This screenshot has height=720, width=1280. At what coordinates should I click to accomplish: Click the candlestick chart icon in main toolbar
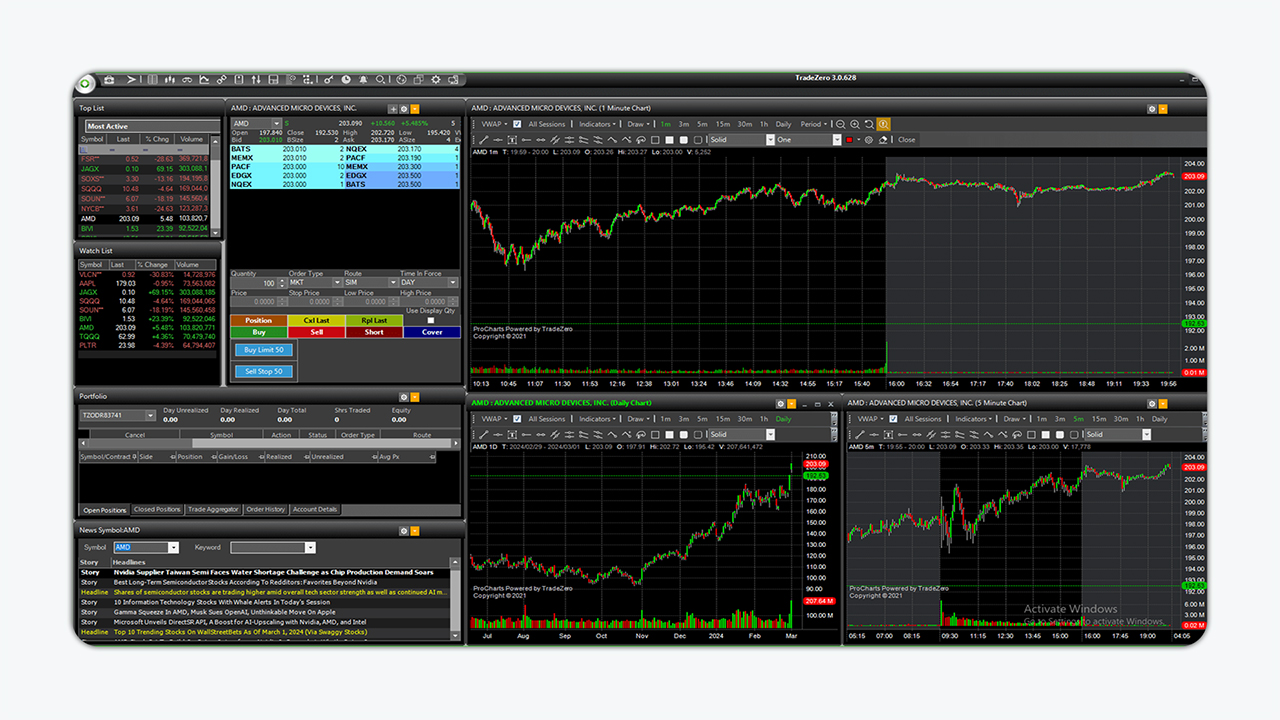point(169,80)
